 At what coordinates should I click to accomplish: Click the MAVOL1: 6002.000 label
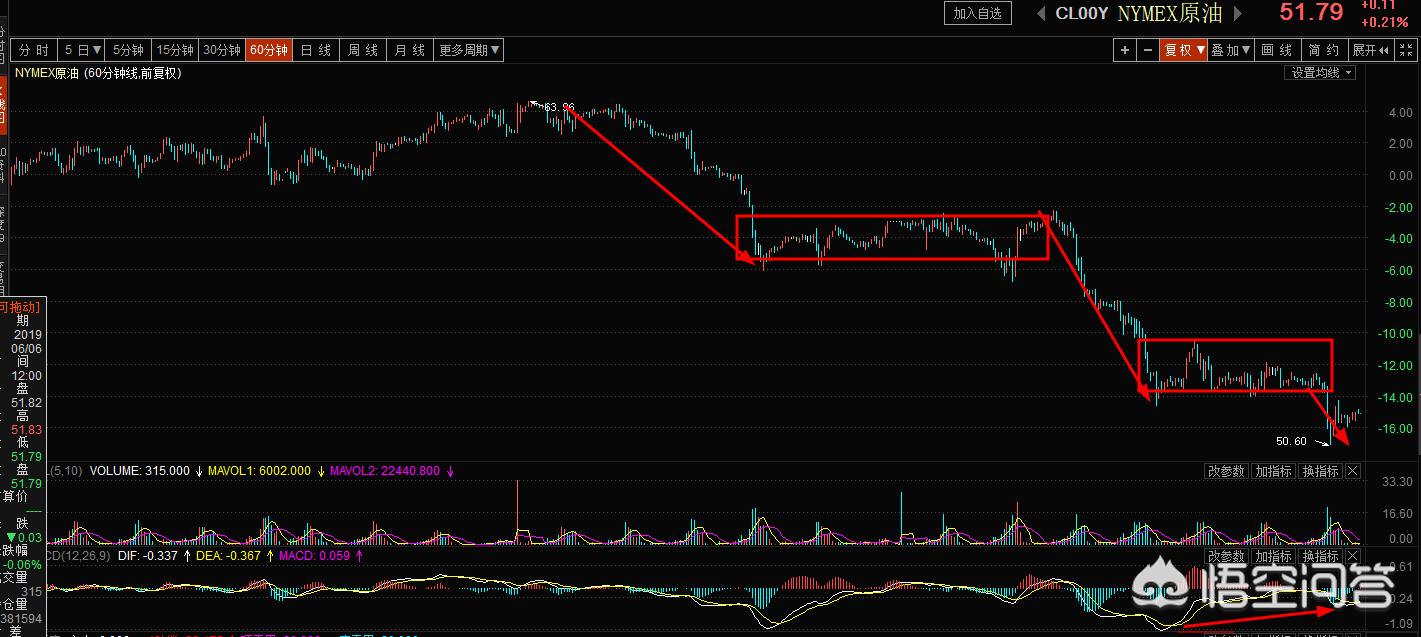tap(260, 471)
